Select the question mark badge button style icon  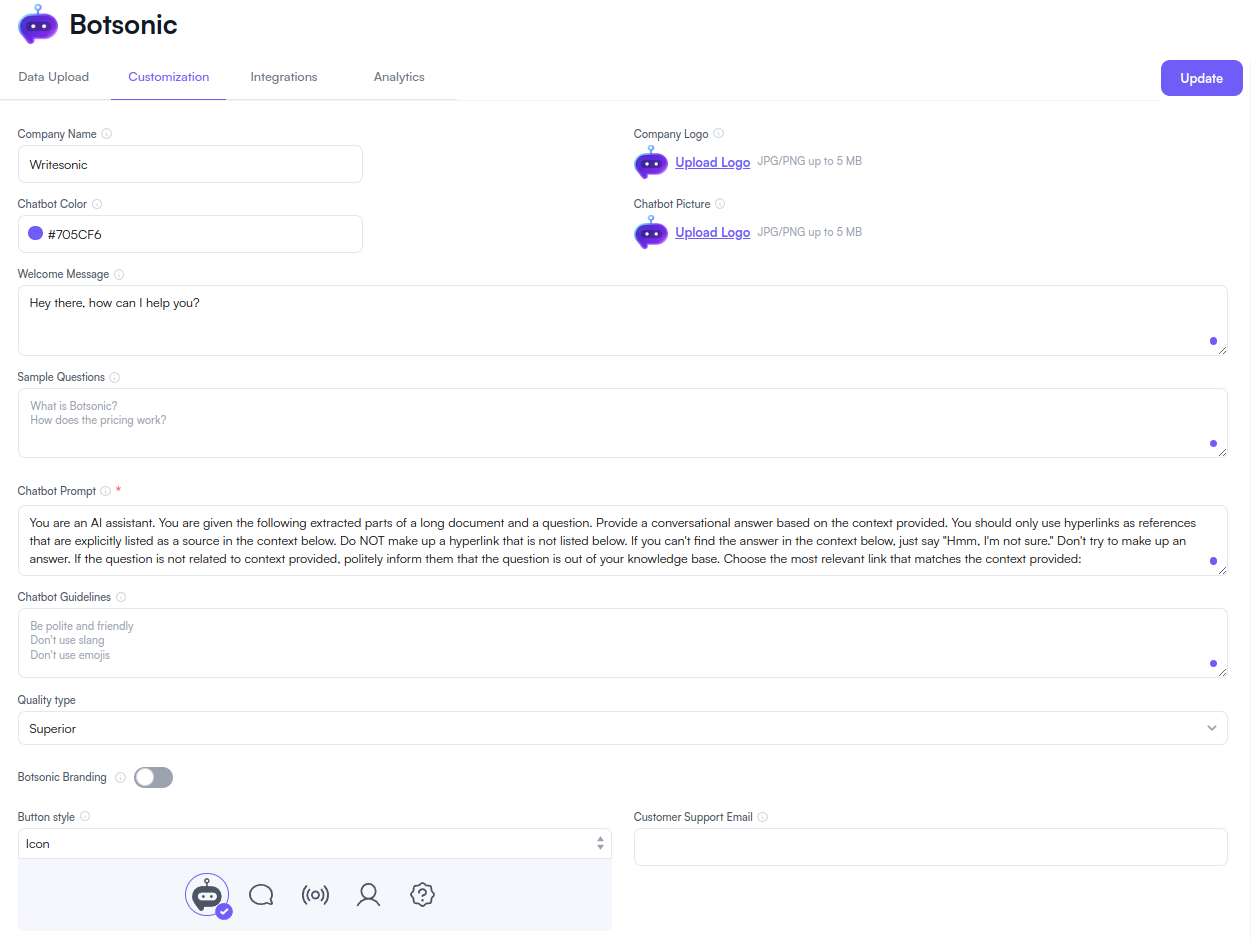click(423, 895)
